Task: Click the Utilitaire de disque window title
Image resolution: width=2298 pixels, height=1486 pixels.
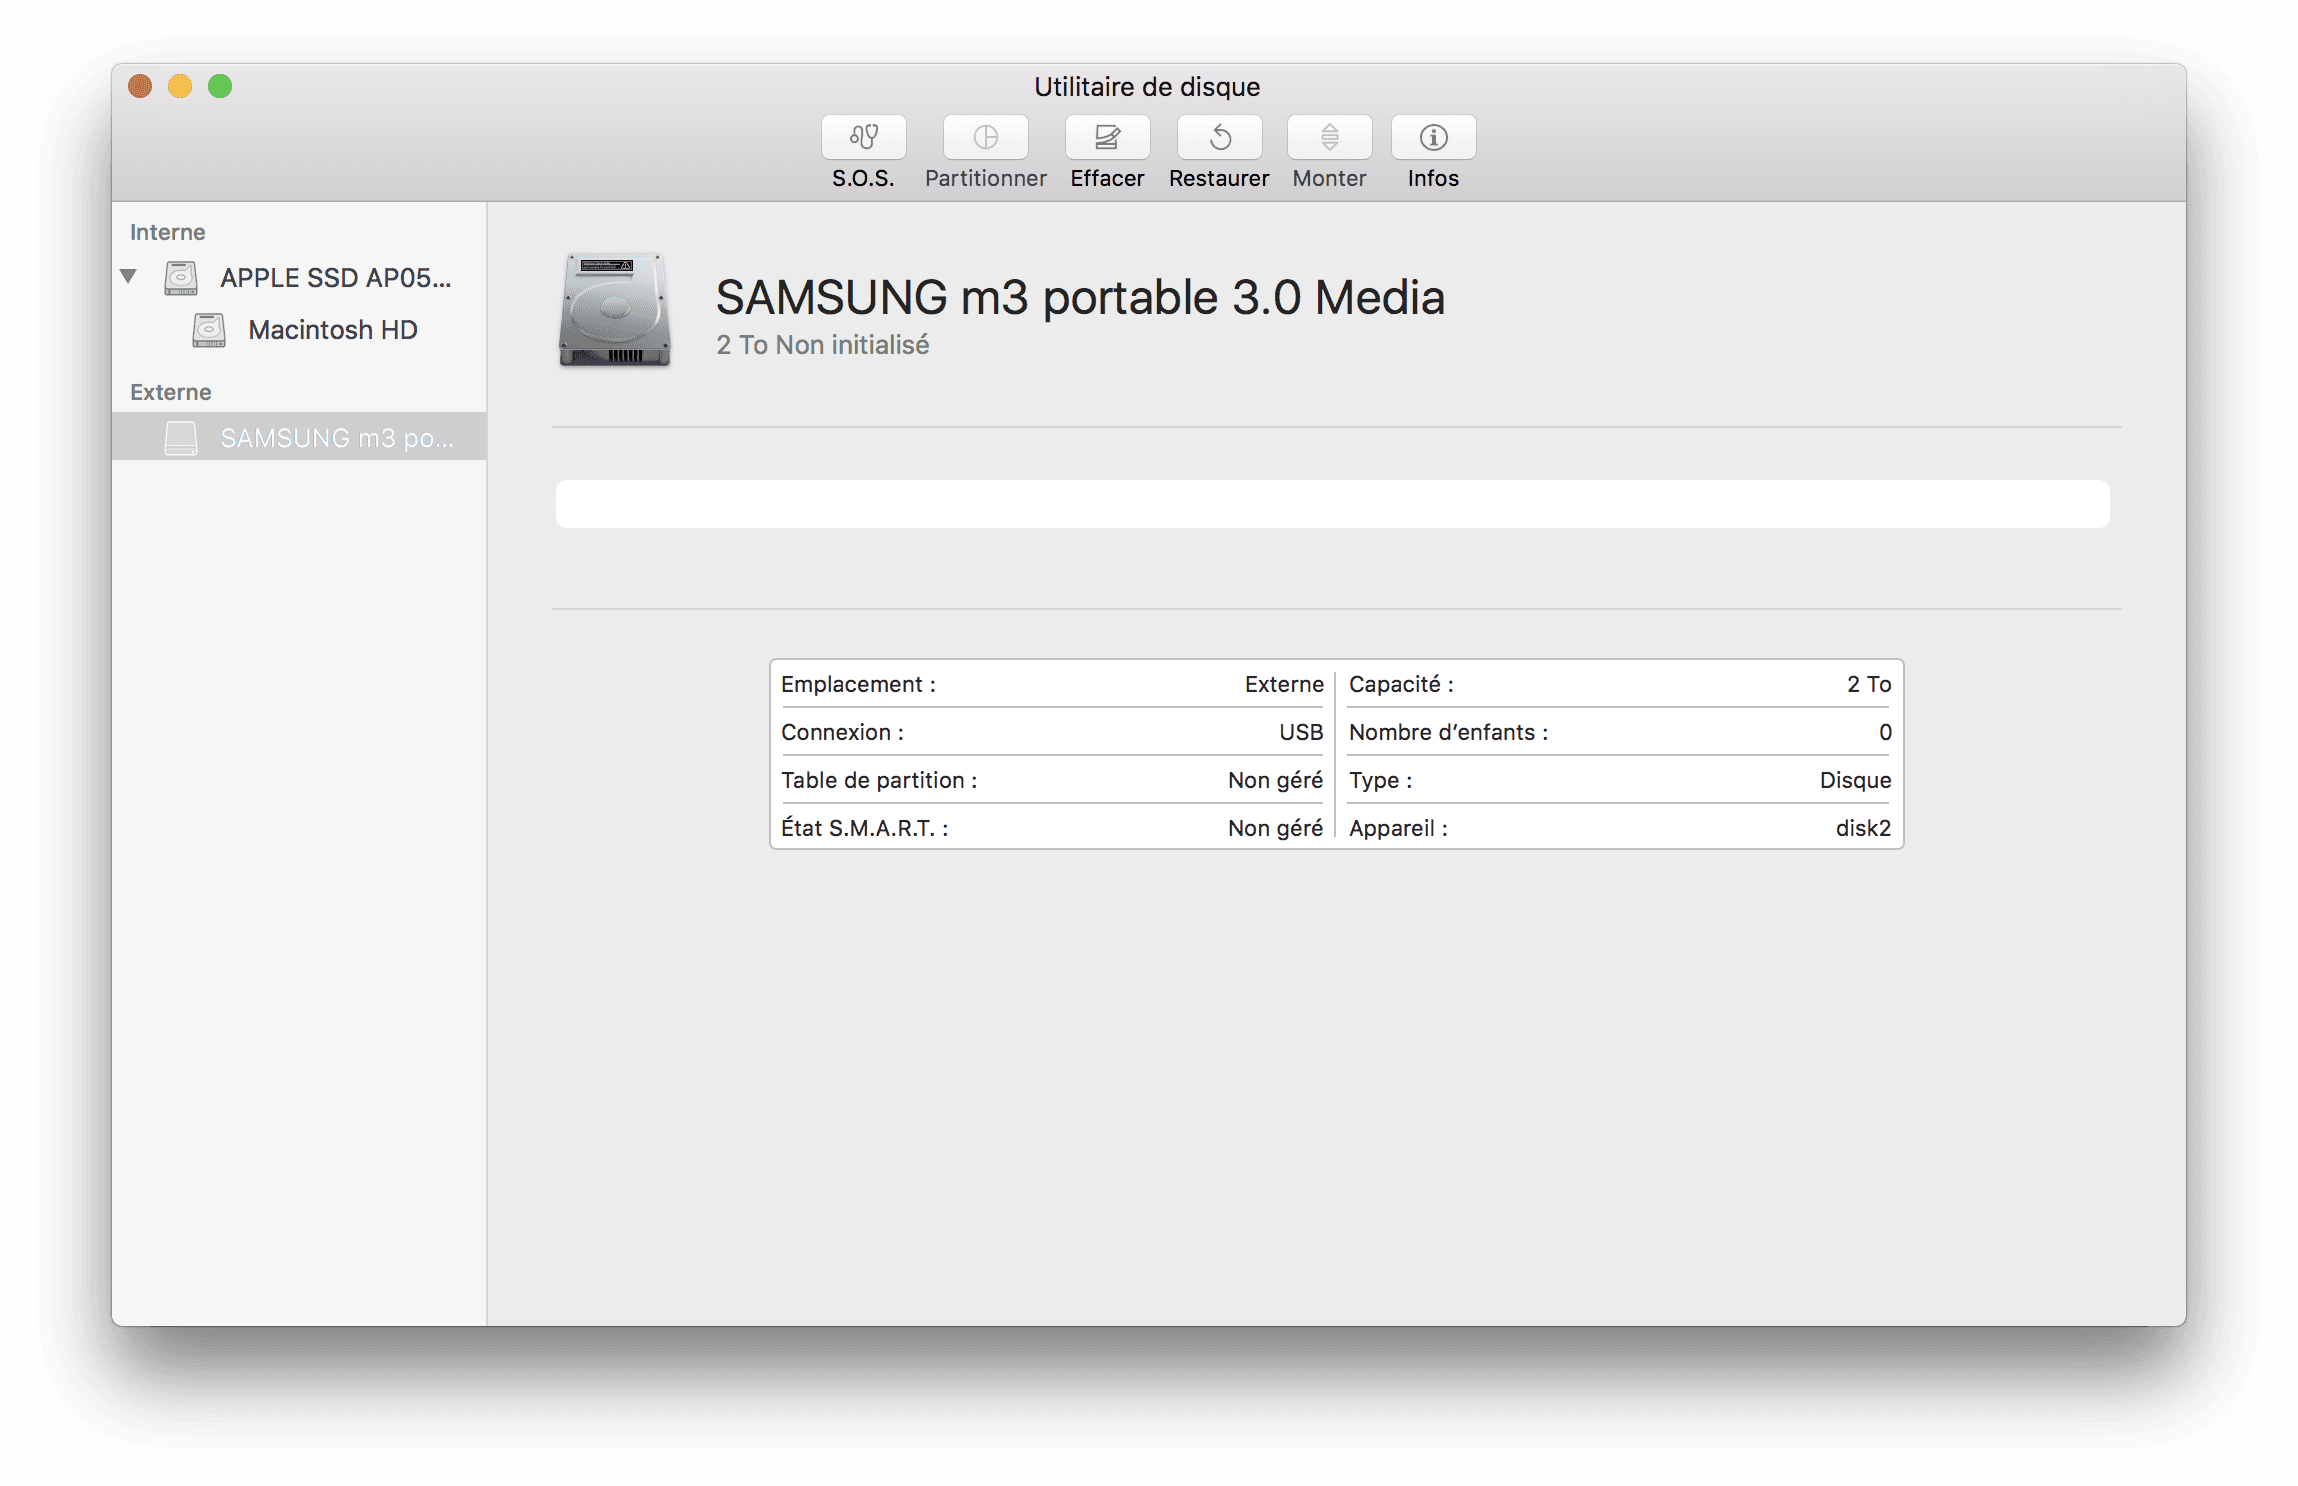Action: (1146, 87)
